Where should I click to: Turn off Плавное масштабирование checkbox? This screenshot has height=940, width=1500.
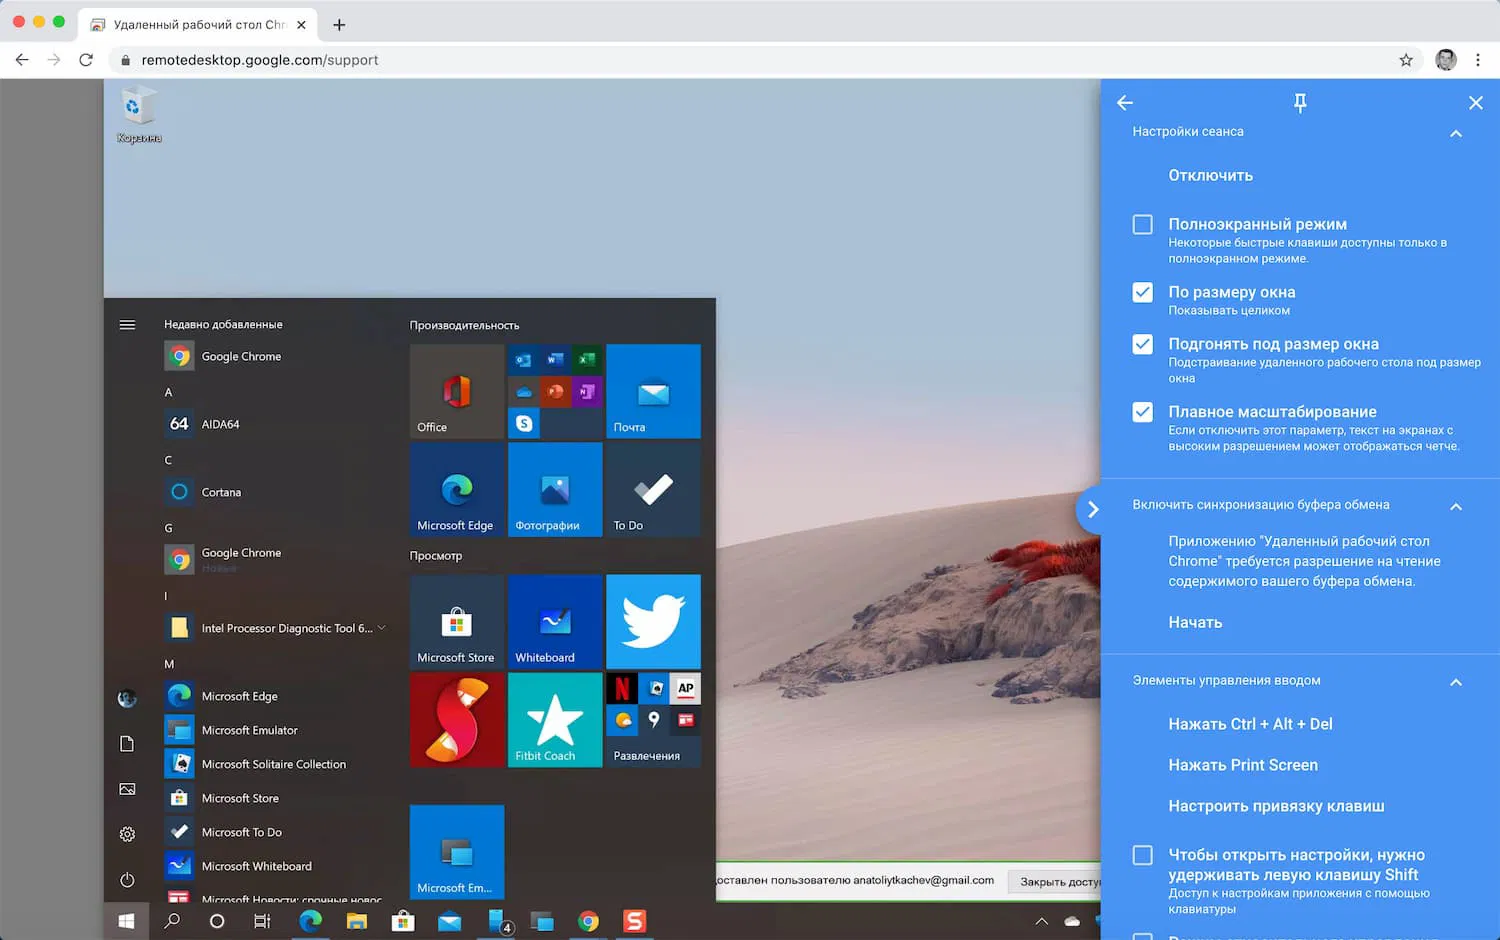1142,412
